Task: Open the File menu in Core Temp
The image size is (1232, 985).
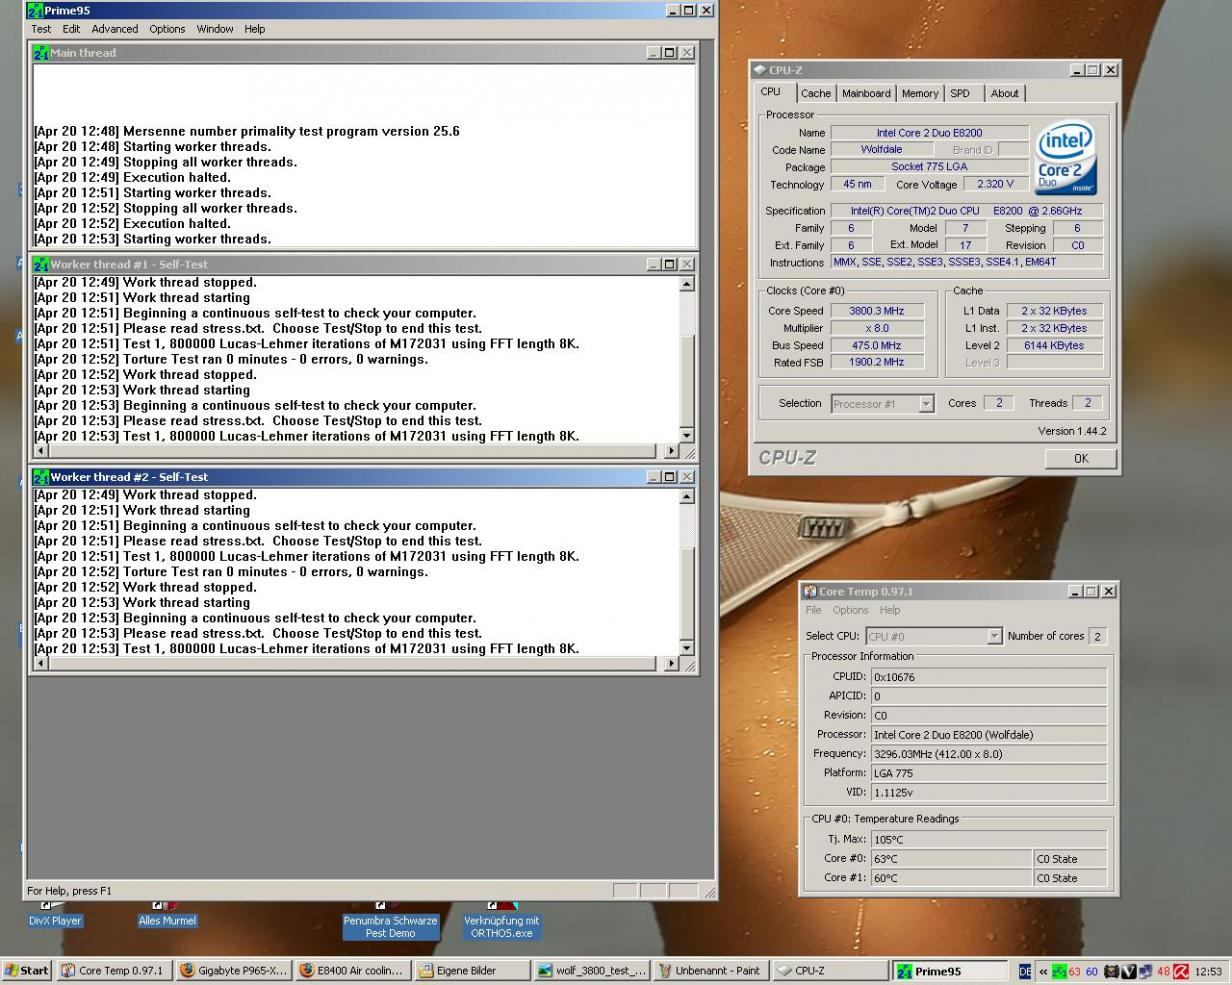Action: pyautogui.click(x=814, y=610)
